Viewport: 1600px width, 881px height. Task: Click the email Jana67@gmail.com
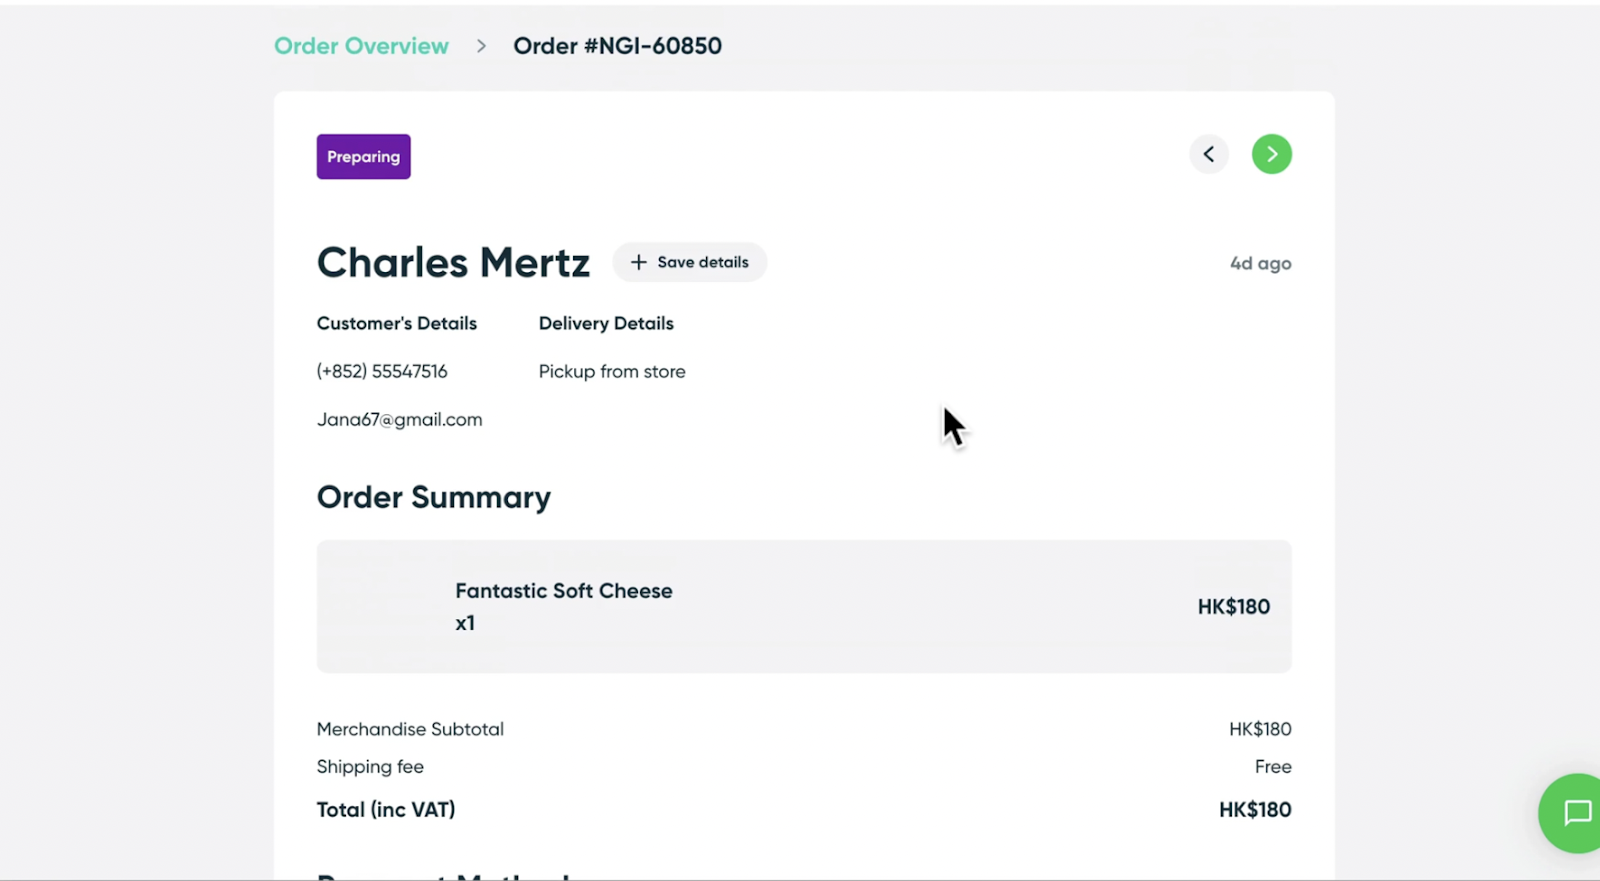tap(399, 420)
